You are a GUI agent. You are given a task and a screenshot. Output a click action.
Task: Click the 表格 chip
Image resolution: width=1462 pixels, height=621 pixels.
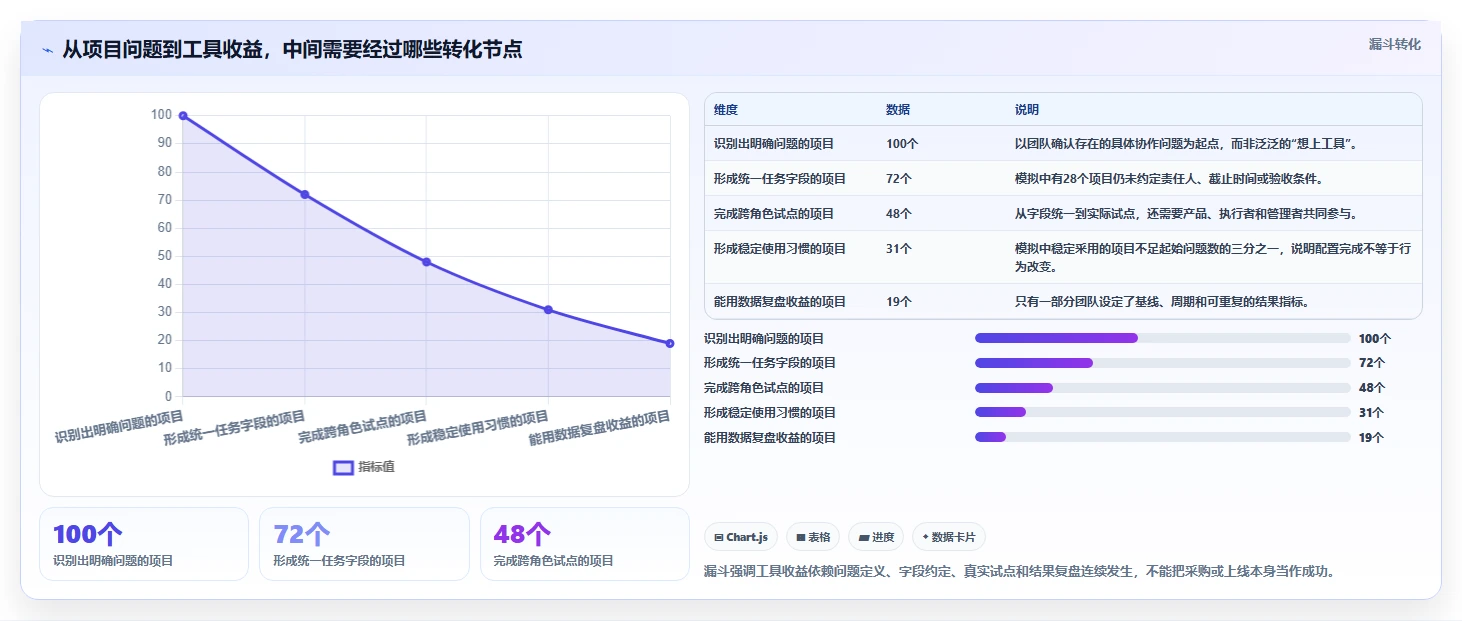click(813, 537)
